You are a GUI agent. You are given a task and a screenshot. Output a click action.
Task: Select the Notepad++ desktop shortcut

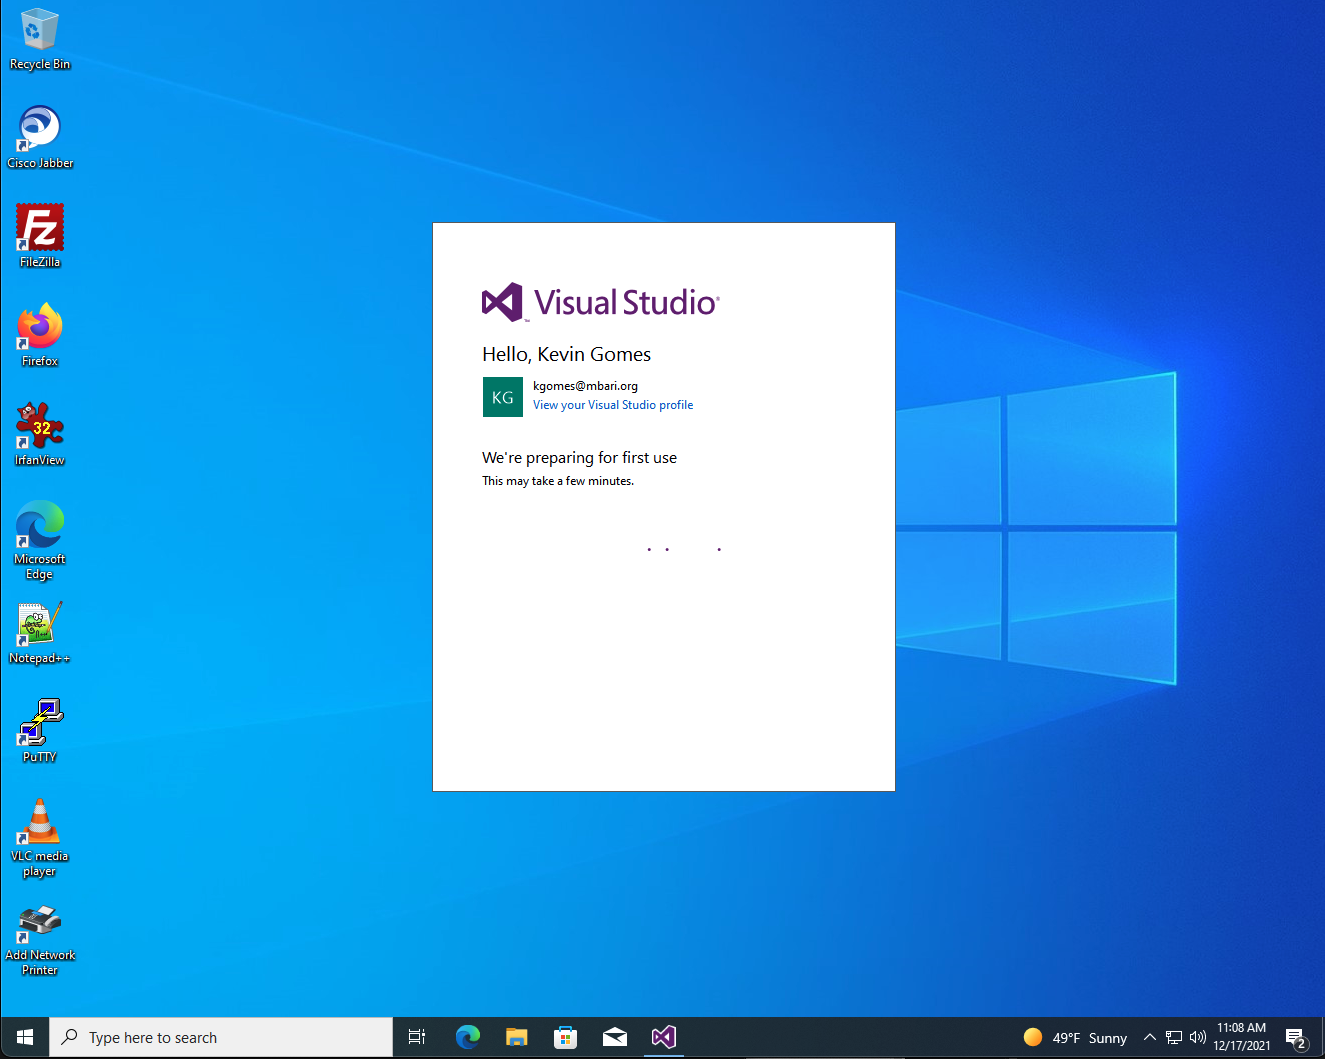(x=40, y=632)
